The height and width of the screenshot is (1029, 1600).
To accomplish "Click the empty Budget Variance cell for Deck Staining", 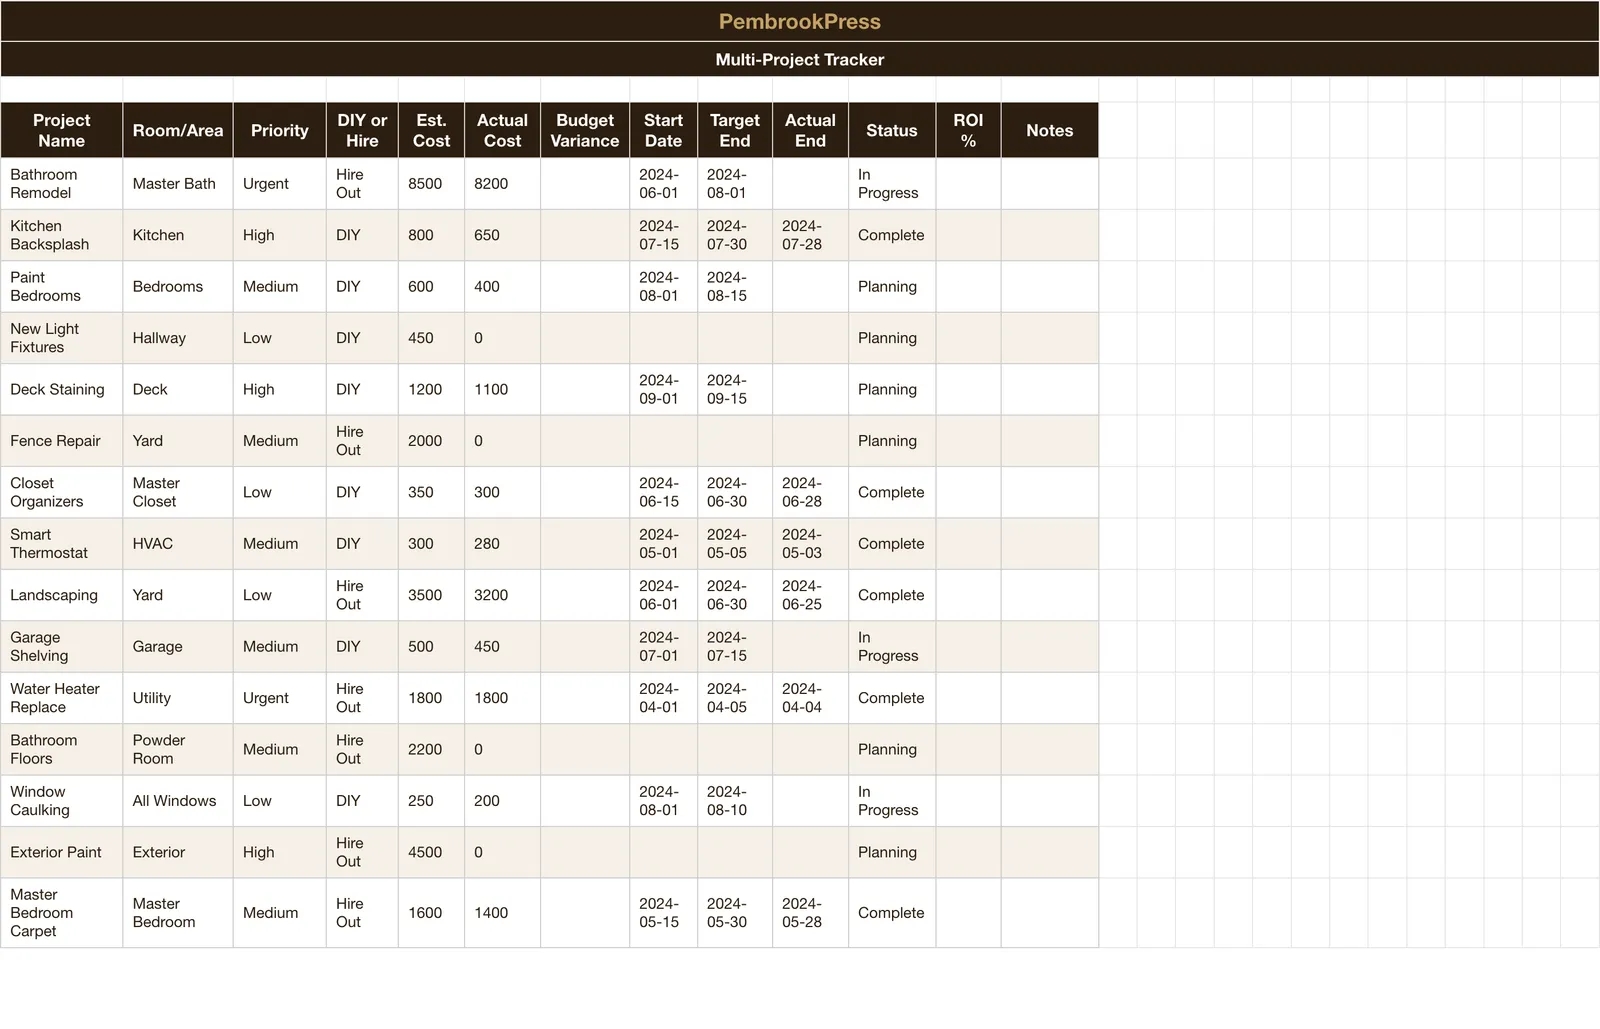I will click(x=585, y=390).
